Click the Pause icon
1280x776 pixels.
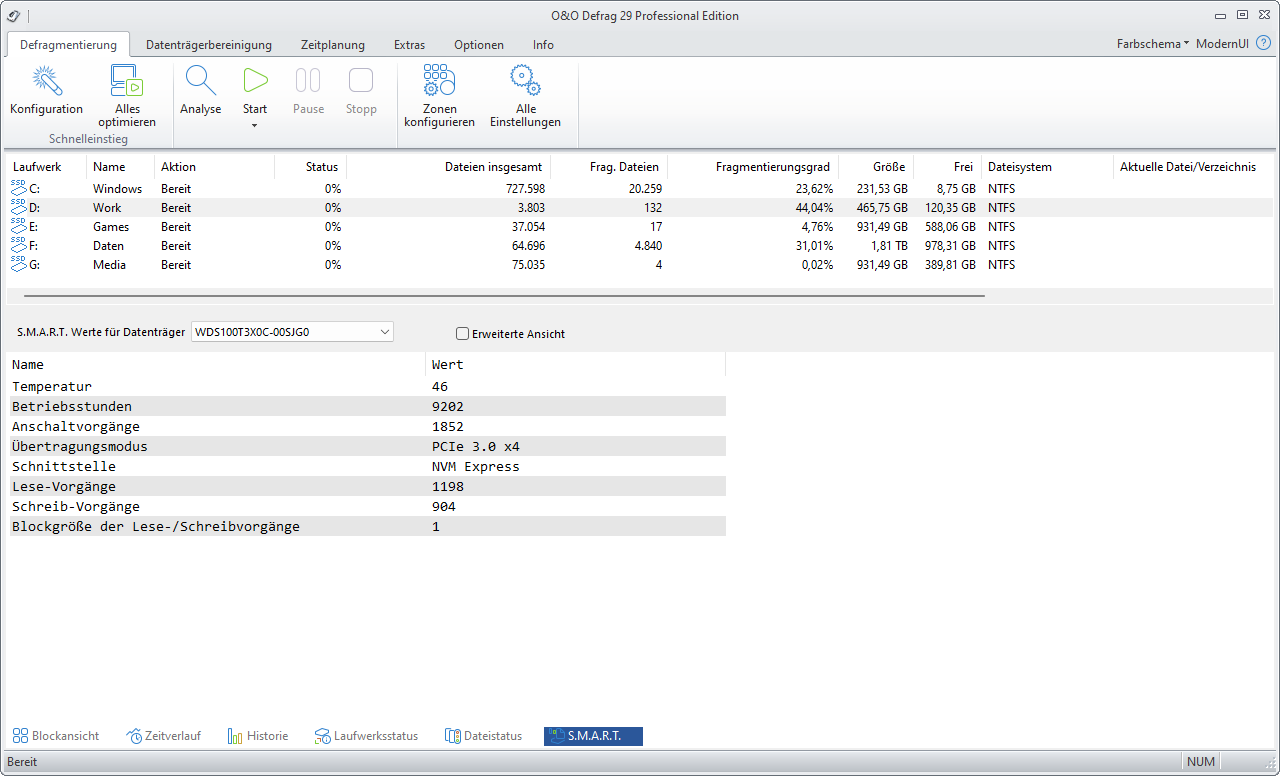(308, 81)
